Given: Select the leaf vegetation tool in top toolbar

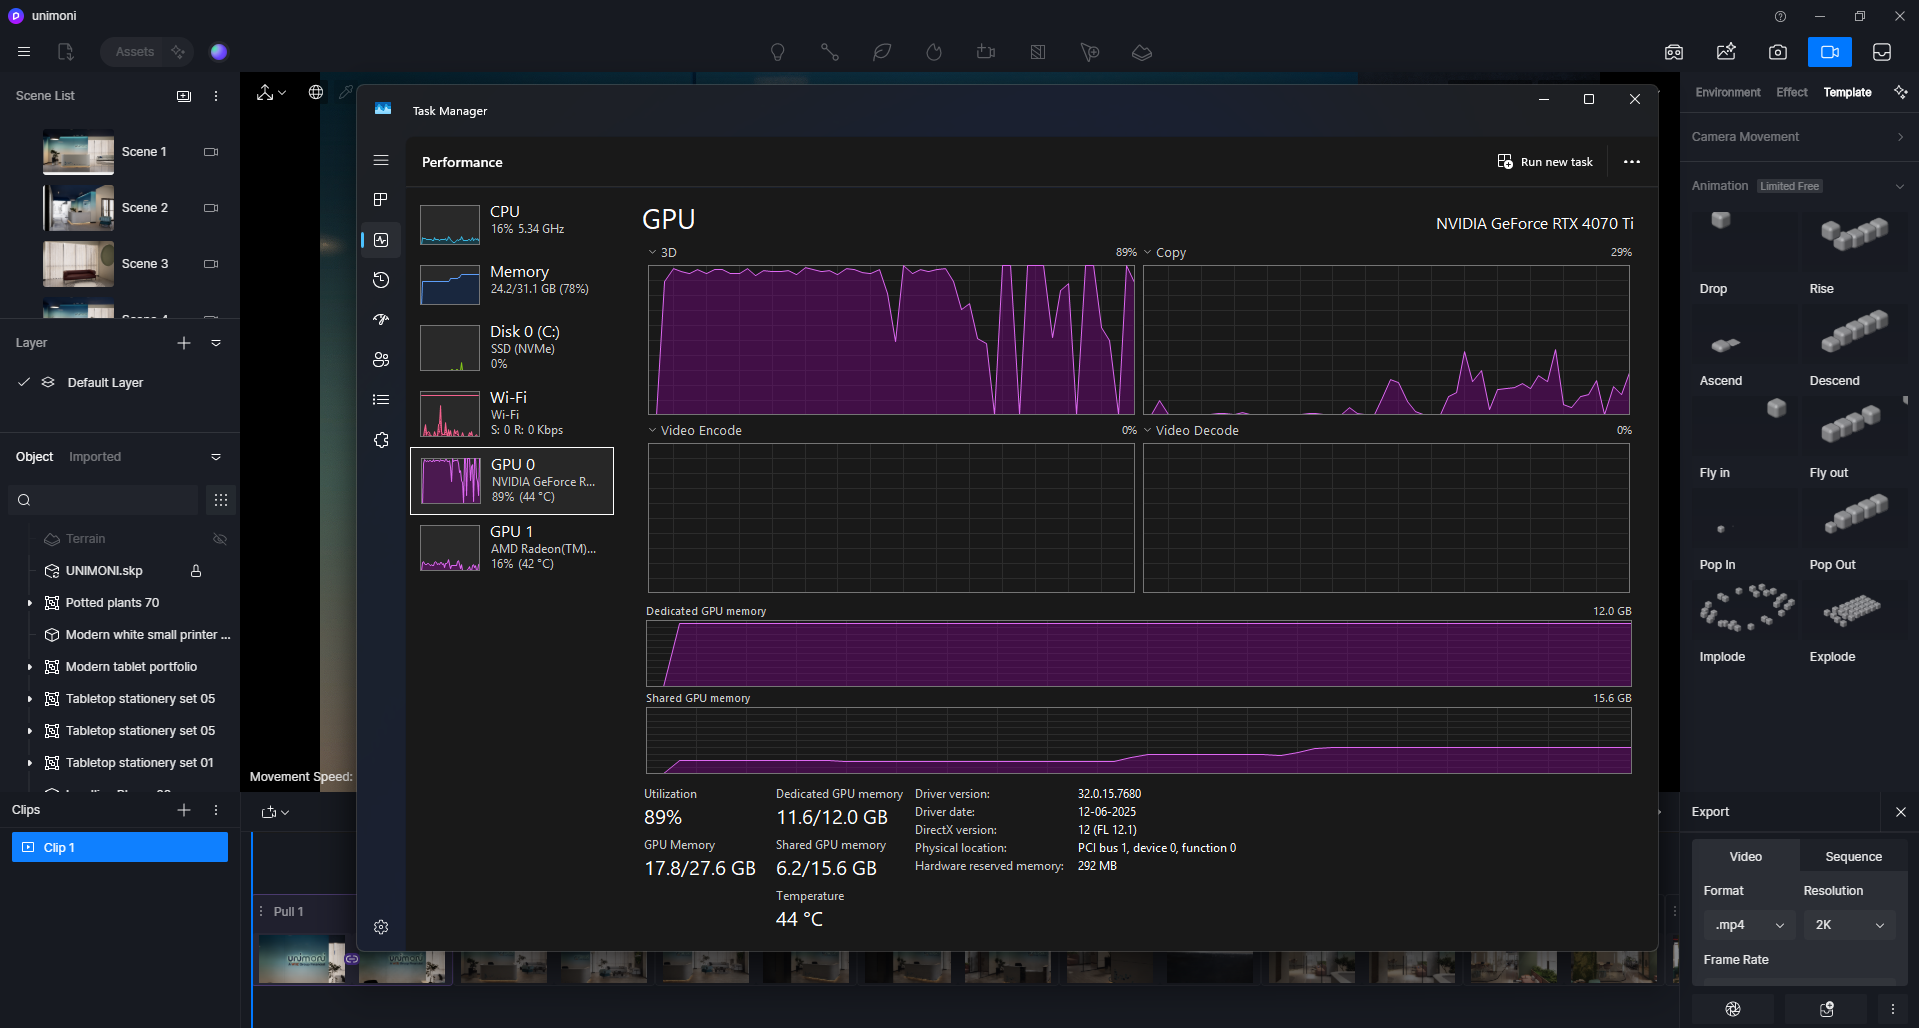Looking at the screenshot, I should [x=881, y=52].
